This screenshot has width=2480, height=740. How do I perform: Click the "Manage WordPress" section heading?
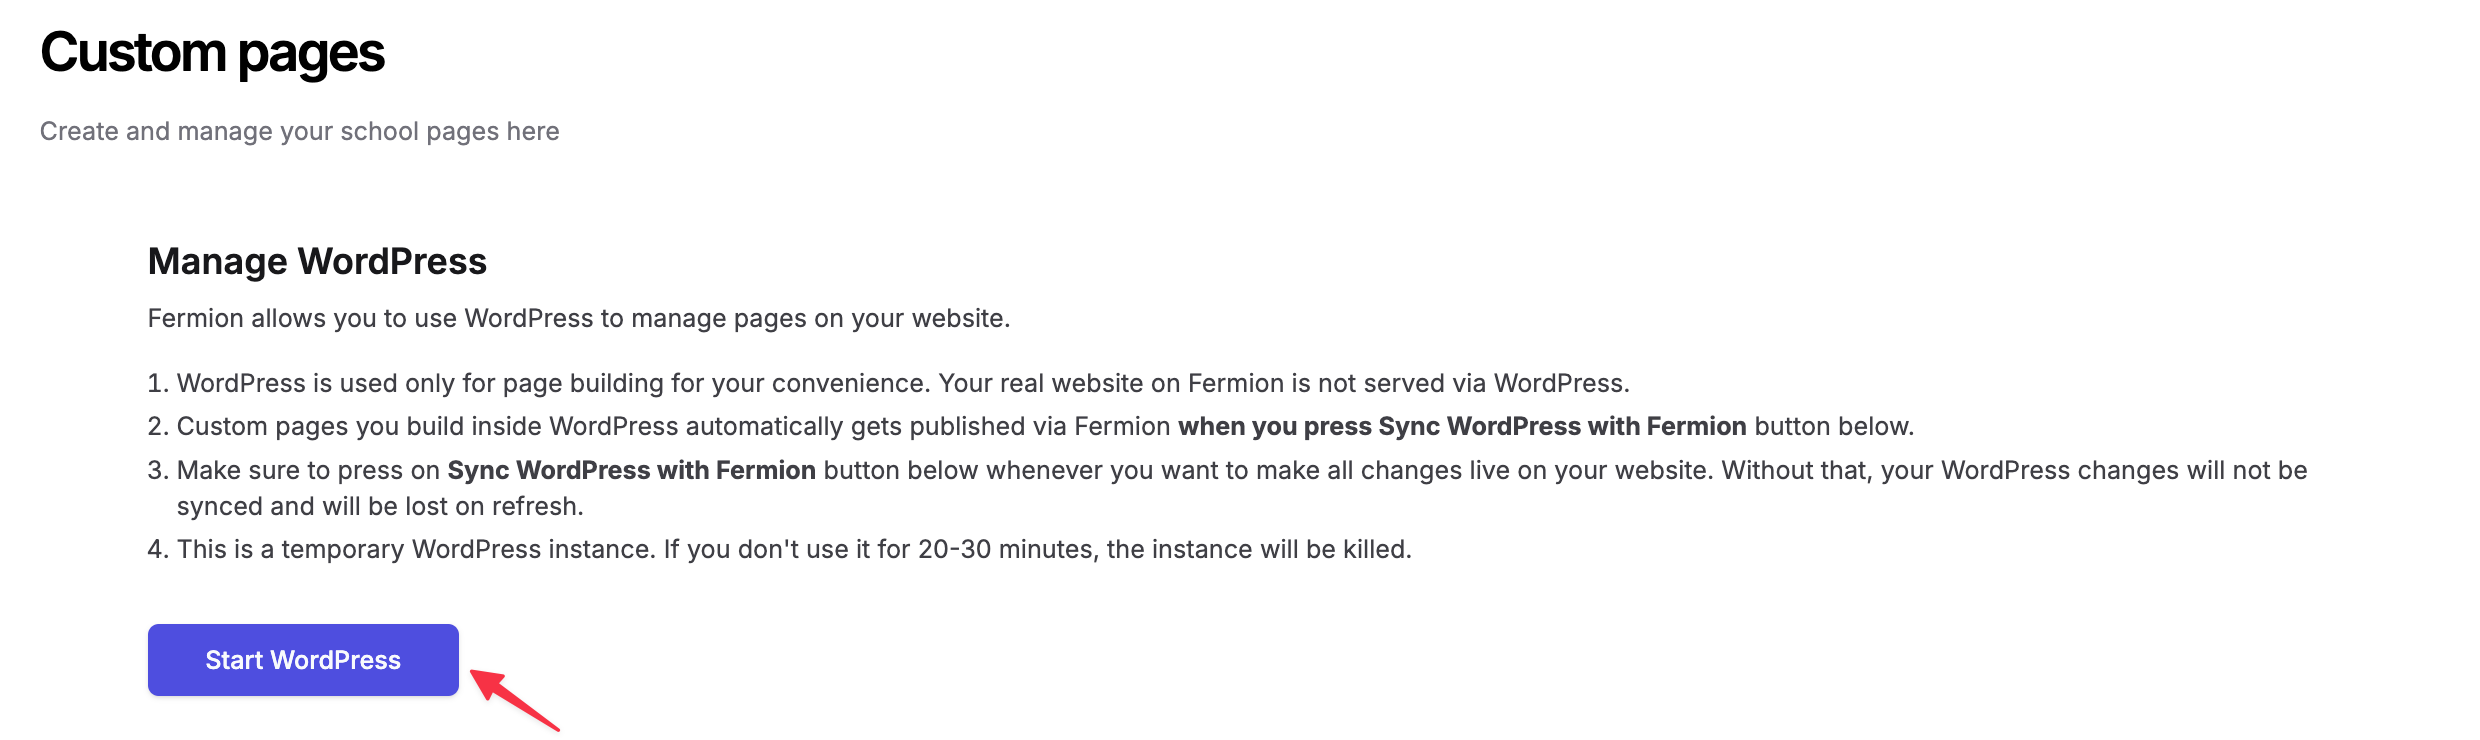(317, 261)
